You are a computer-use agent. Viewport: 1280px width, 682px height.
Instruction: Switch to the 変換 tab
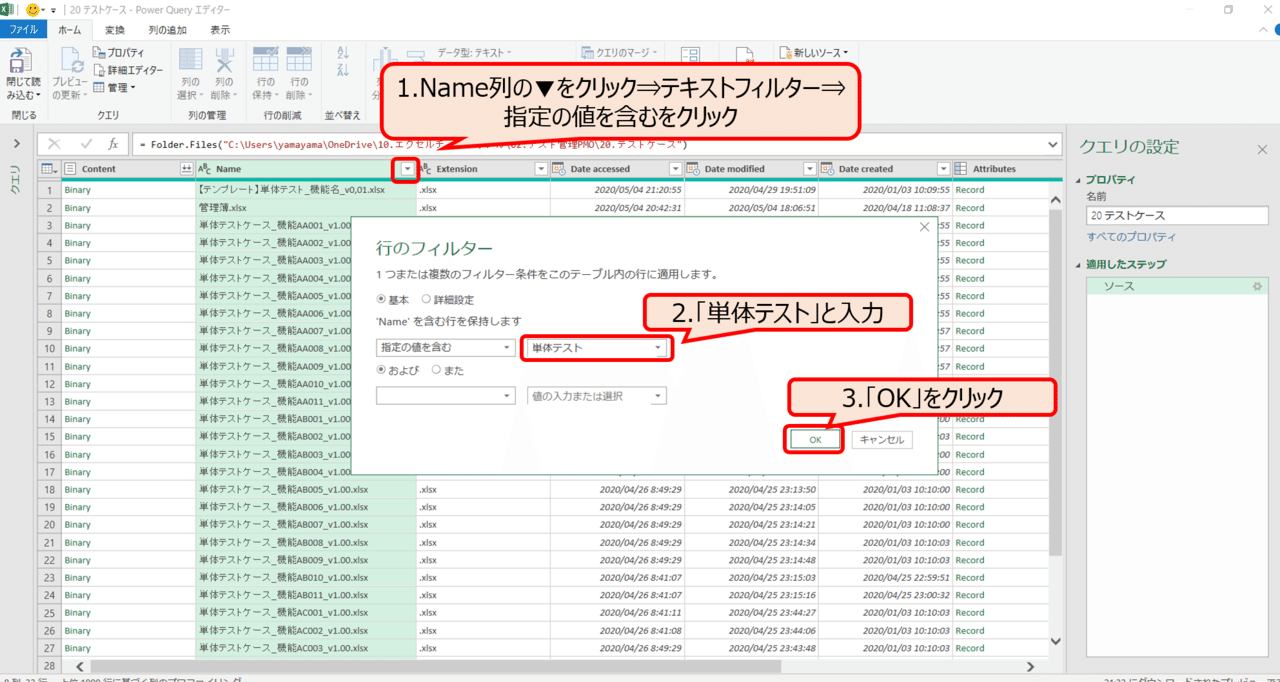pos(115,30)
